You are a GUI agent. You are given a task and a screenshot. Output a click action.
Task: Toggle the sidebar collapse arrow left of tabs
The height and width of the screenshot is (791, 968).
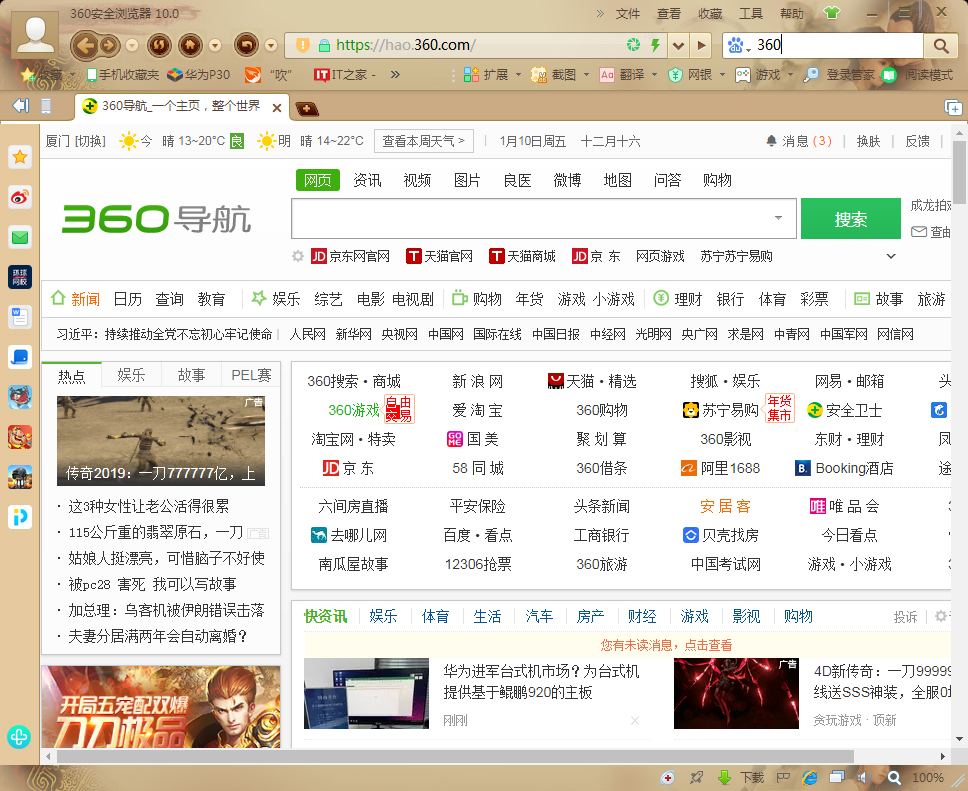point(20,106)
